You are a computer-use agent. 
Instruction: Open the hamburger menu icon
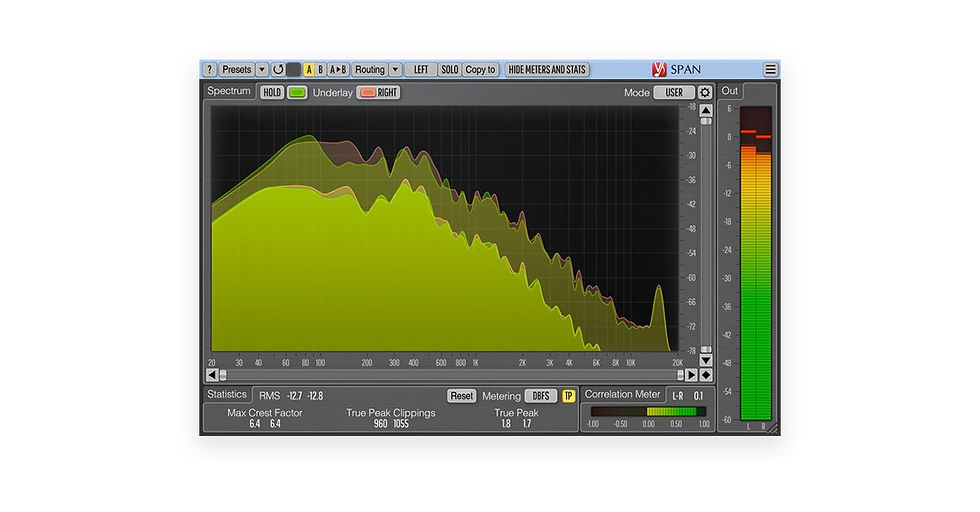click(770, 69)
